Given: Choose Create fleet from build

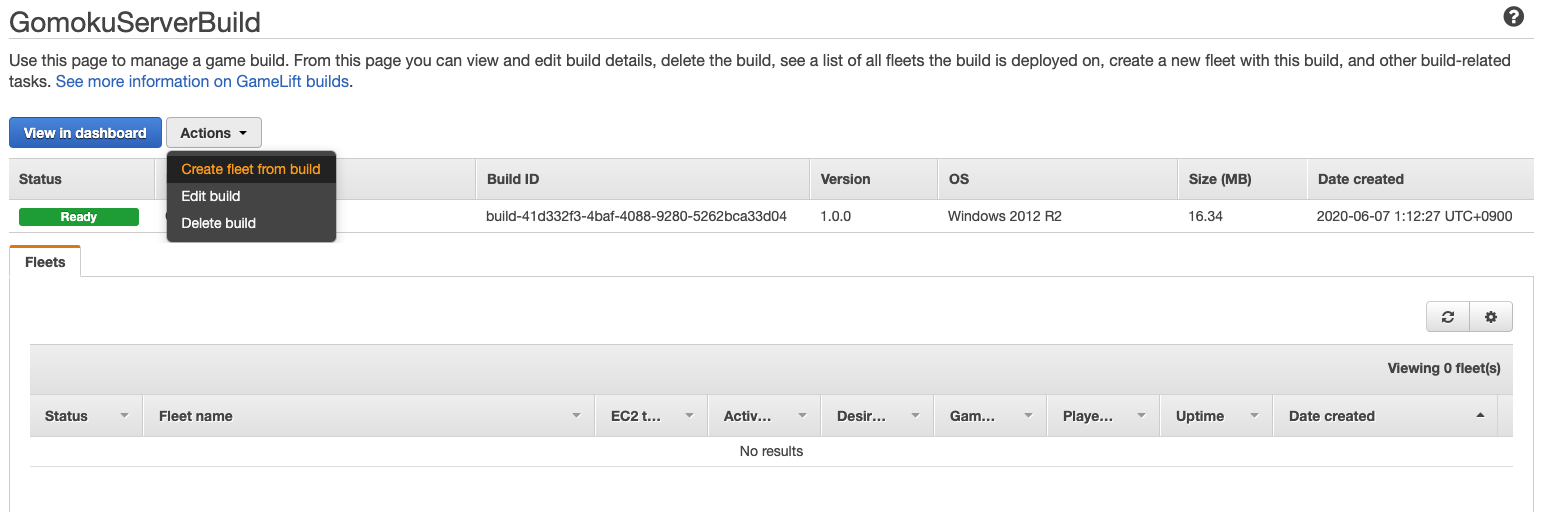Looking at the screenshot, I should (251, 169).
